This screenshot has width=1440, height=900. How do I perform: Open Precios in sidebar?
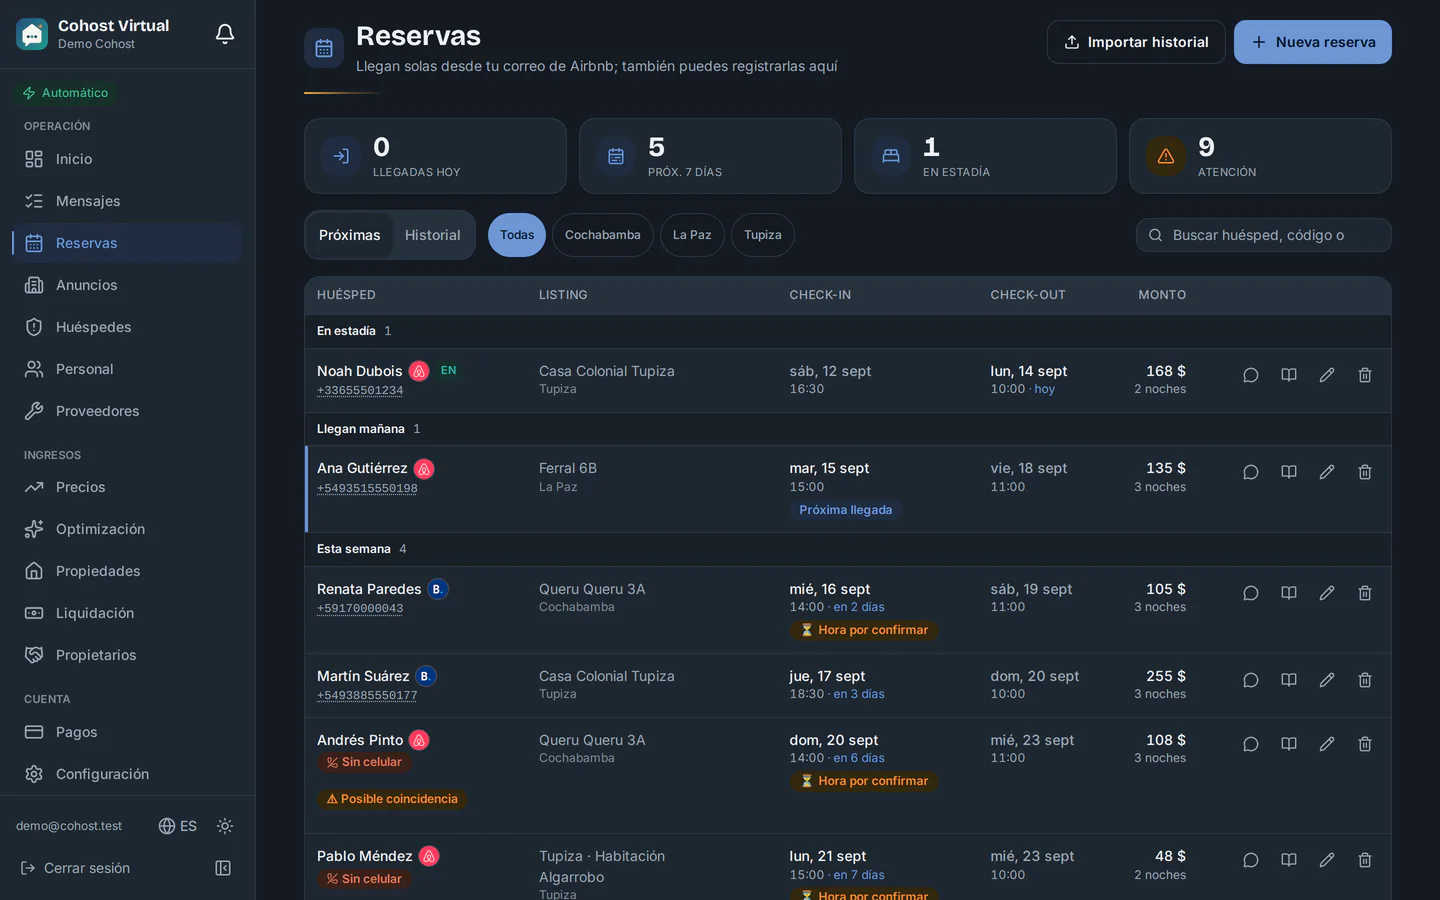pyautogui.click(x=127, y=487)
